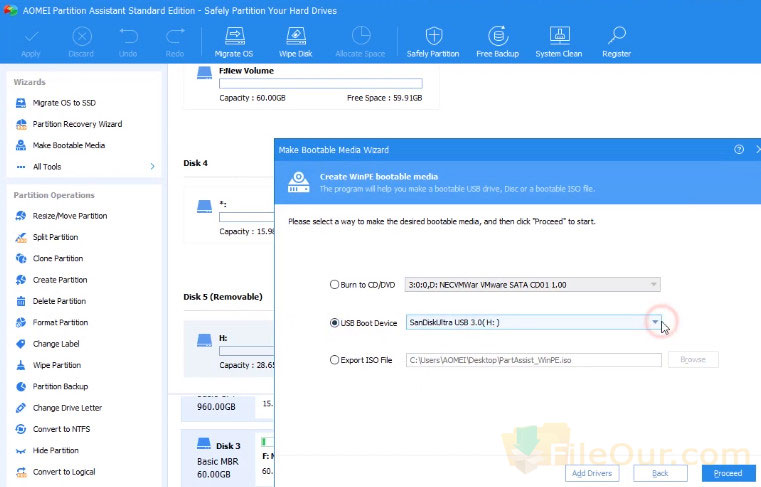Click the Apply checkmark icon
This screenshot has width=761, height=487.
click(31, 36)
